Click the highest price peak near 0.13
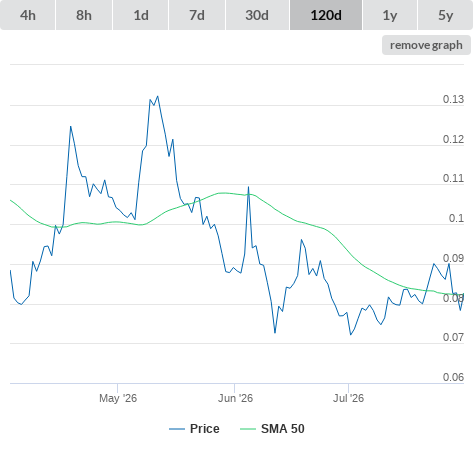Viewport: 474px width, 455px height. coord(158,96)
